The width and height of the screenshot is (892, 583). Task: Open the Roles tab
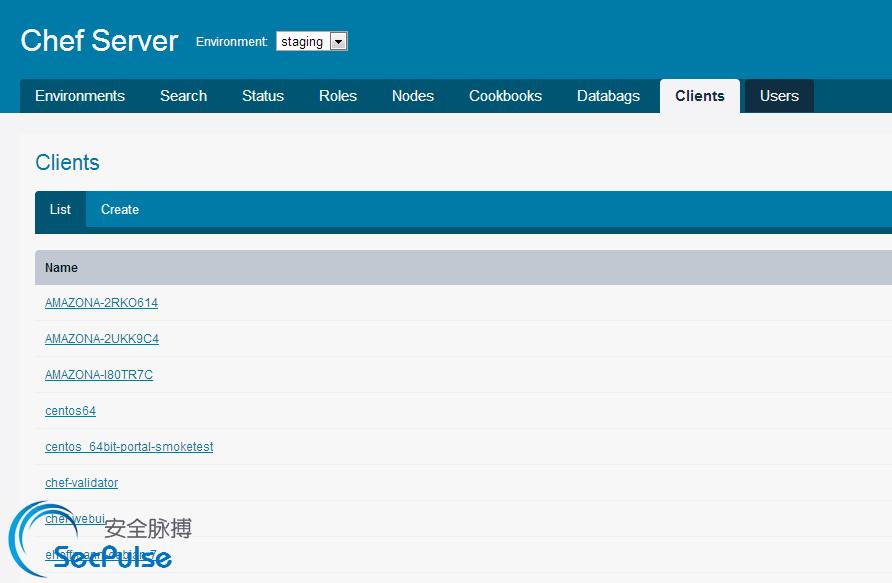[x=338, y=96]
